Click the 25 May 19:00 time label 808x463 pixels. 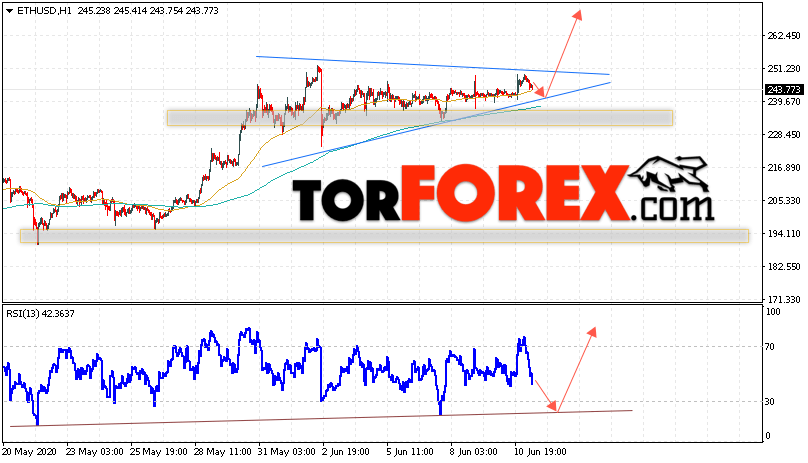159,452
